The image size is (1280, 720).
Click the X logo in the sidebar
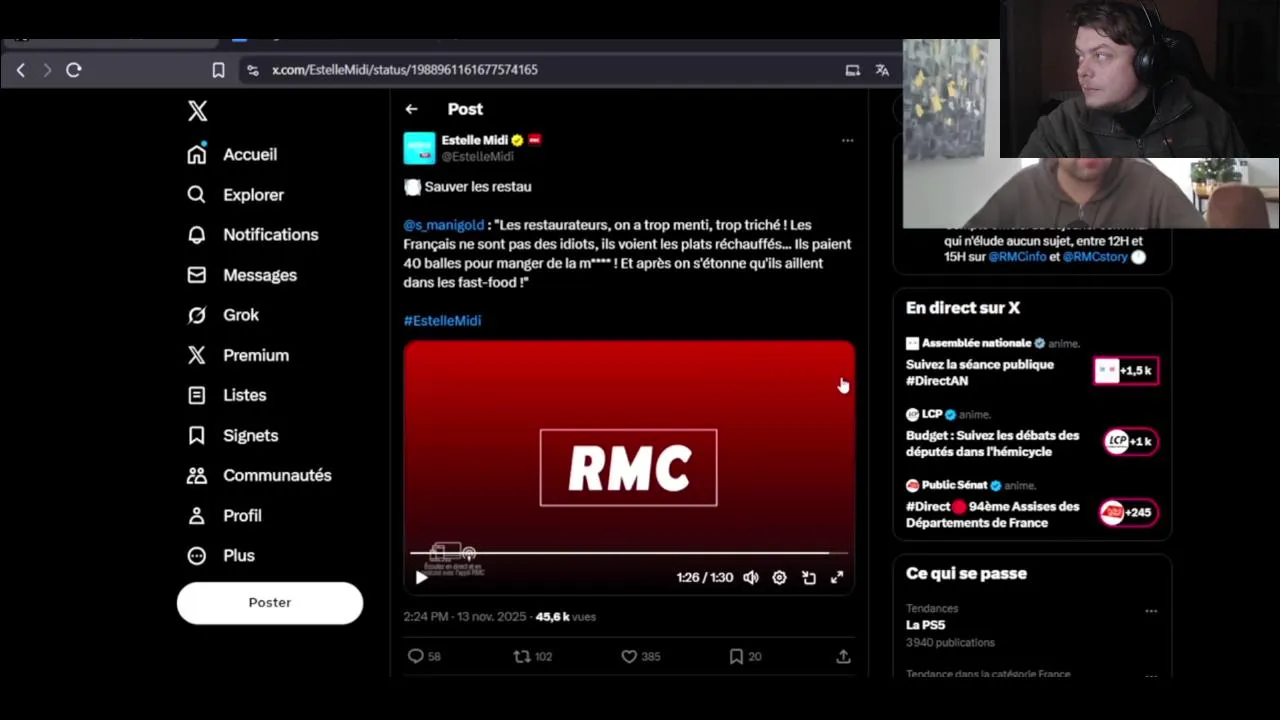coord(198,111)
